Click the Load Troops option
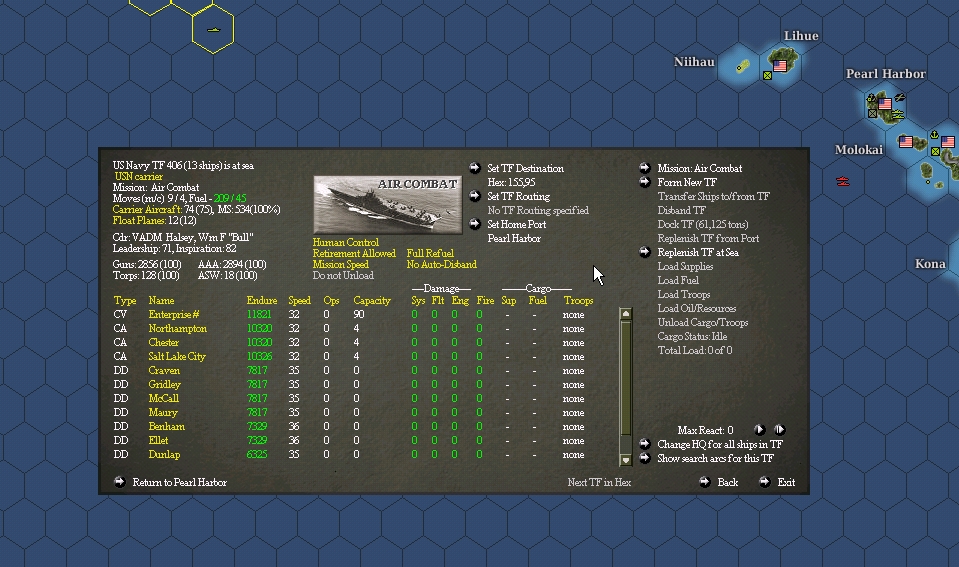The image size is (959, 567). point(684,294)
